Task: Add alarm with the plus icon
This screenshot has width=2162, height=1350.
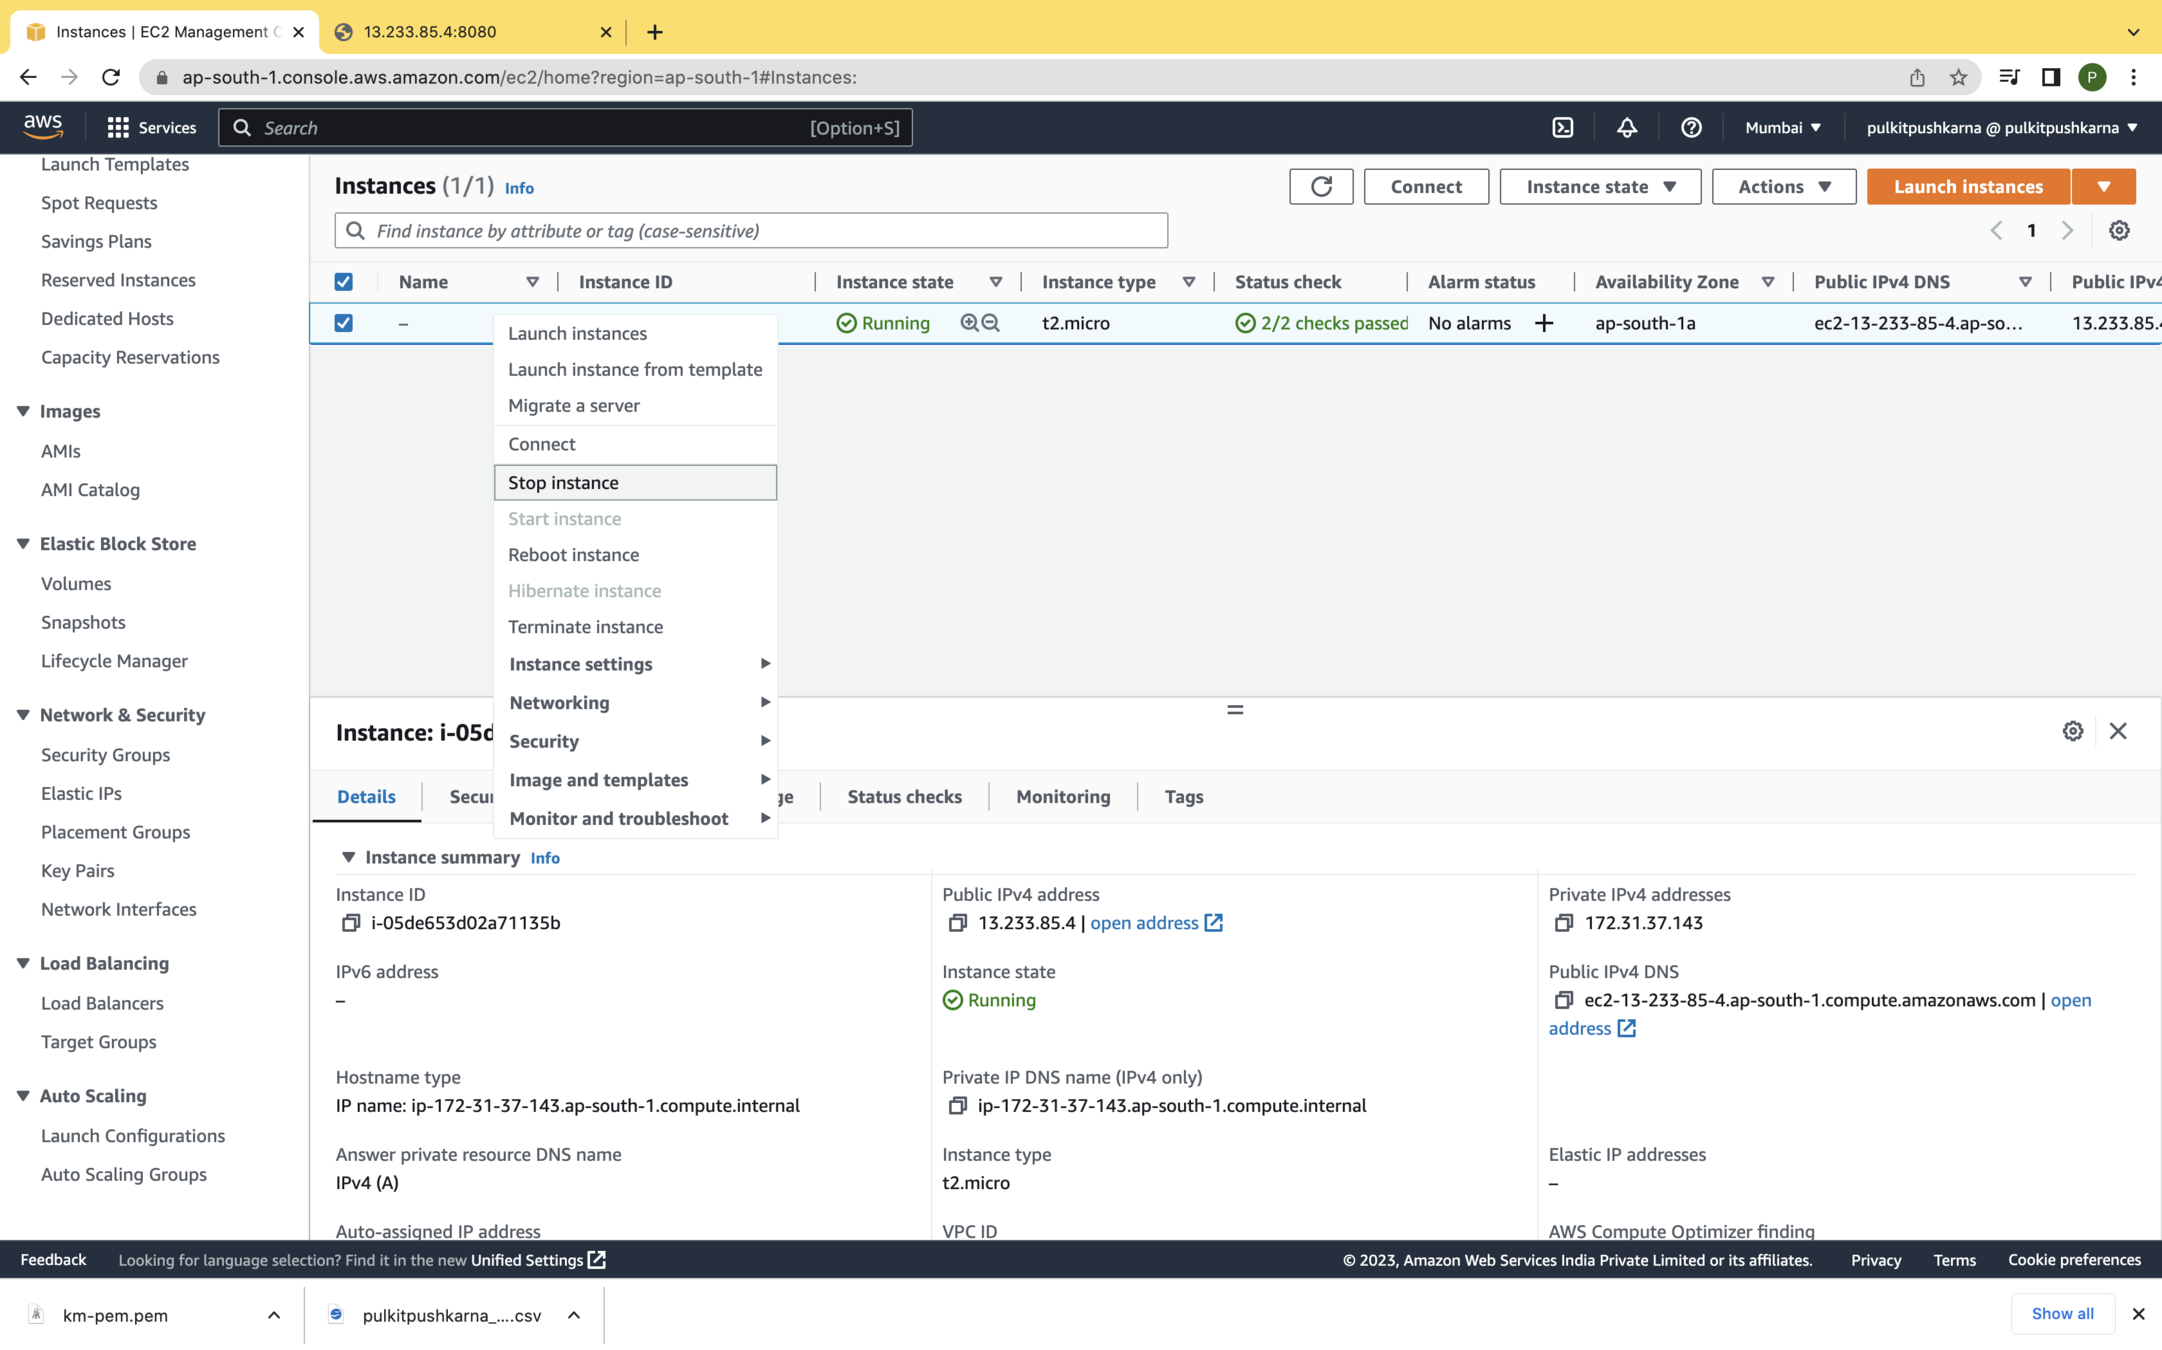Action: point(1544,323)
